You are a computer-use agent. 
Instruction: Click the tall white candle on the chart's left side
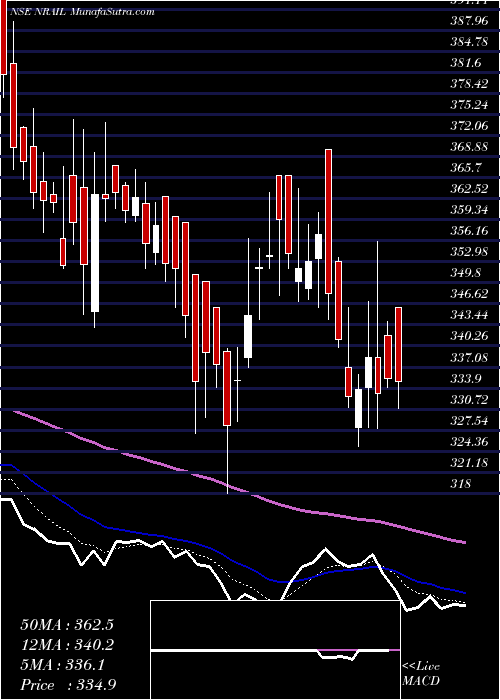[x=95, y=253]
